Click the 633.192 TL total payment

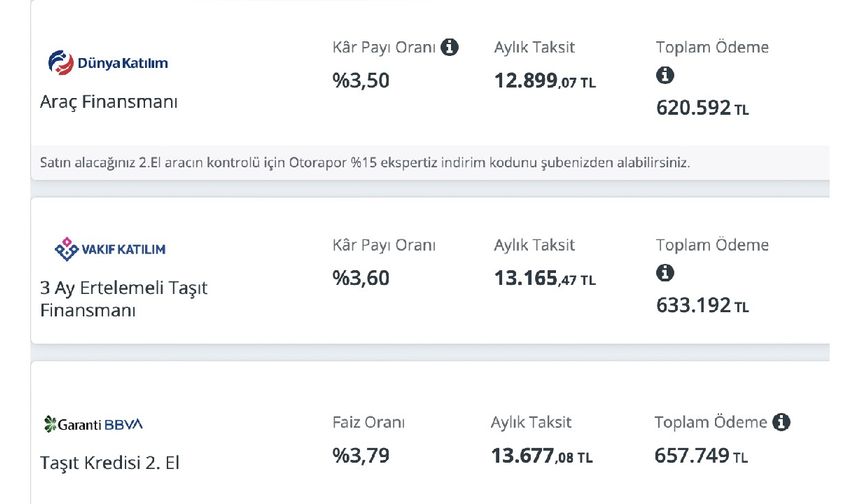tap(702, 306)
